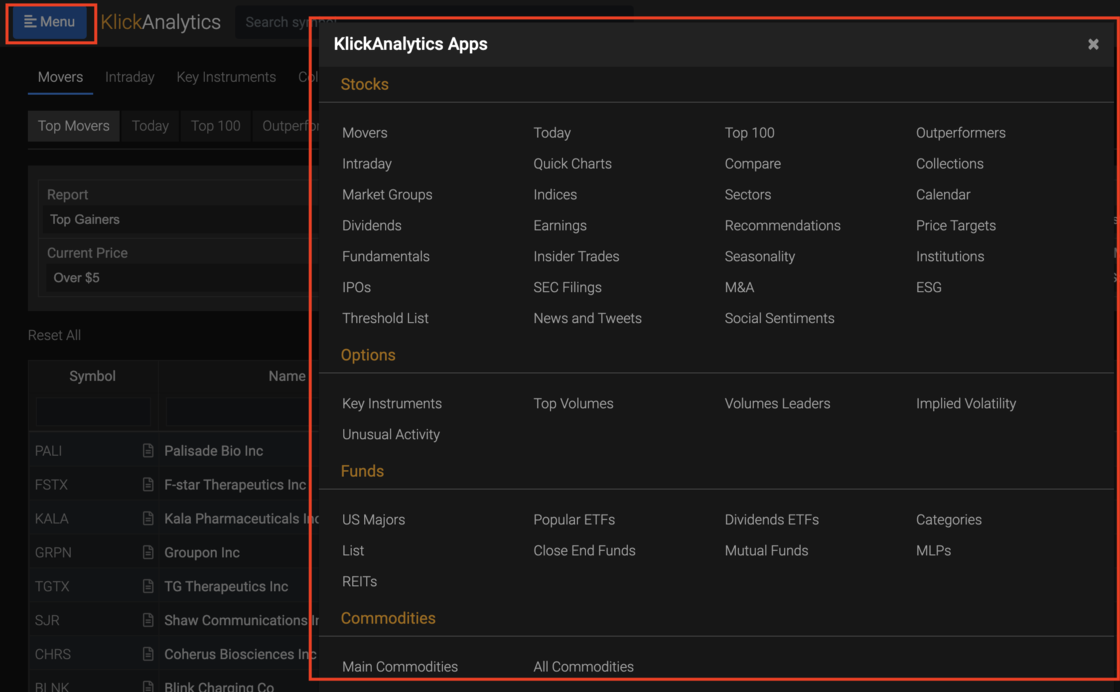Open M&A app link
This screenshot has width=1120, height=692.
point(739,287)
